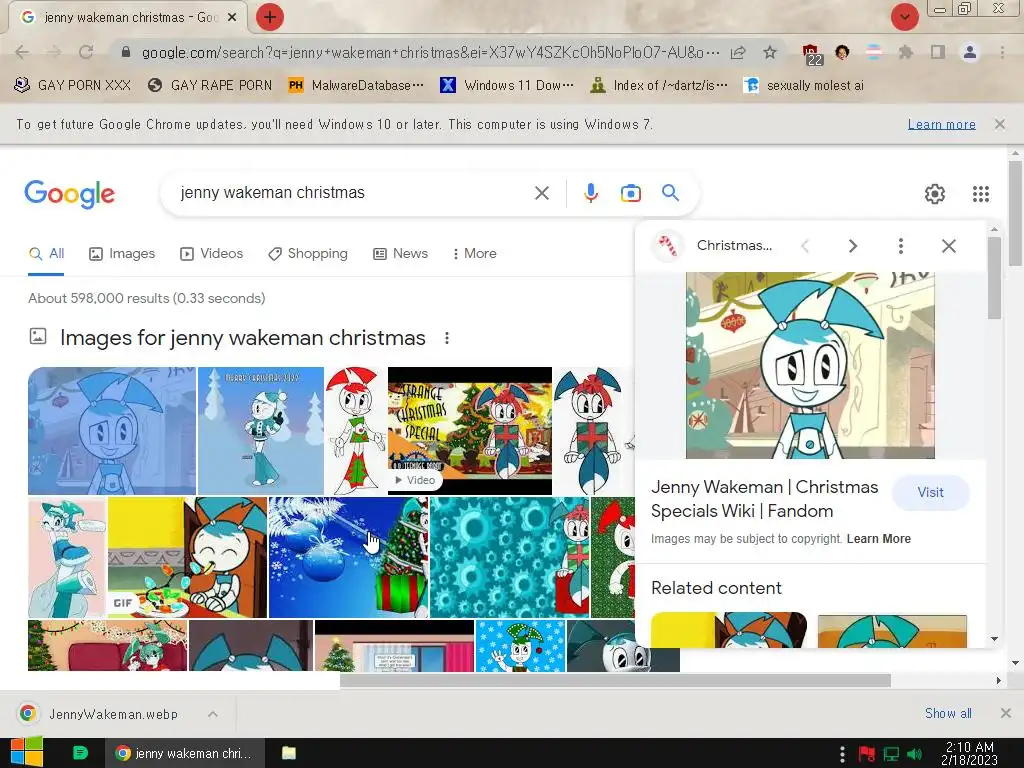The image size is (1024, 768).
Task: Click the Images for jenny wakeman christmas heading
Action: [242, 338]
